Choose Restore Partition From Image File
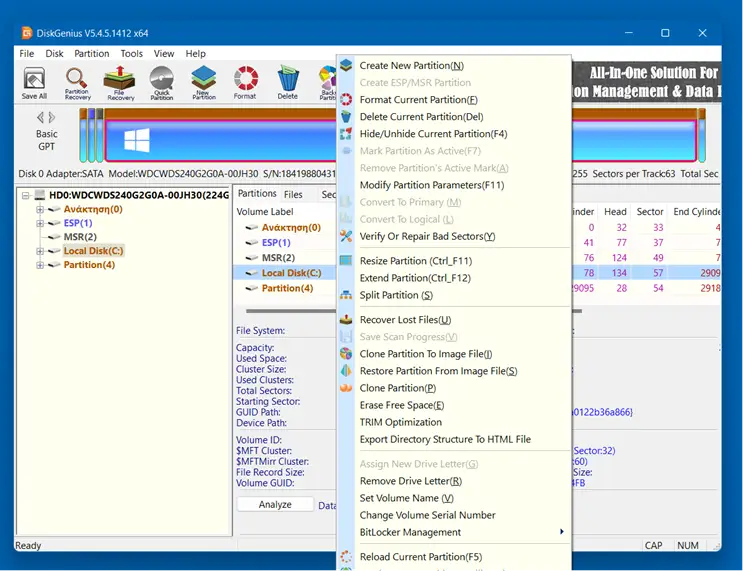This screenshot has width=744, height=571. coord(438,371)
